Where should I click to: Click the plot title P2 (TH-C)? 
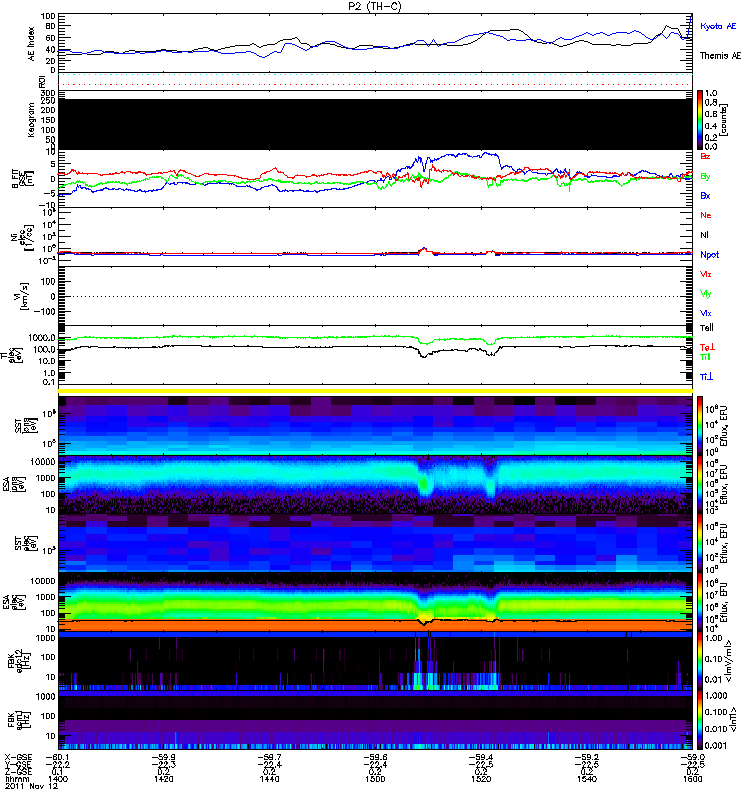[374, 6]
